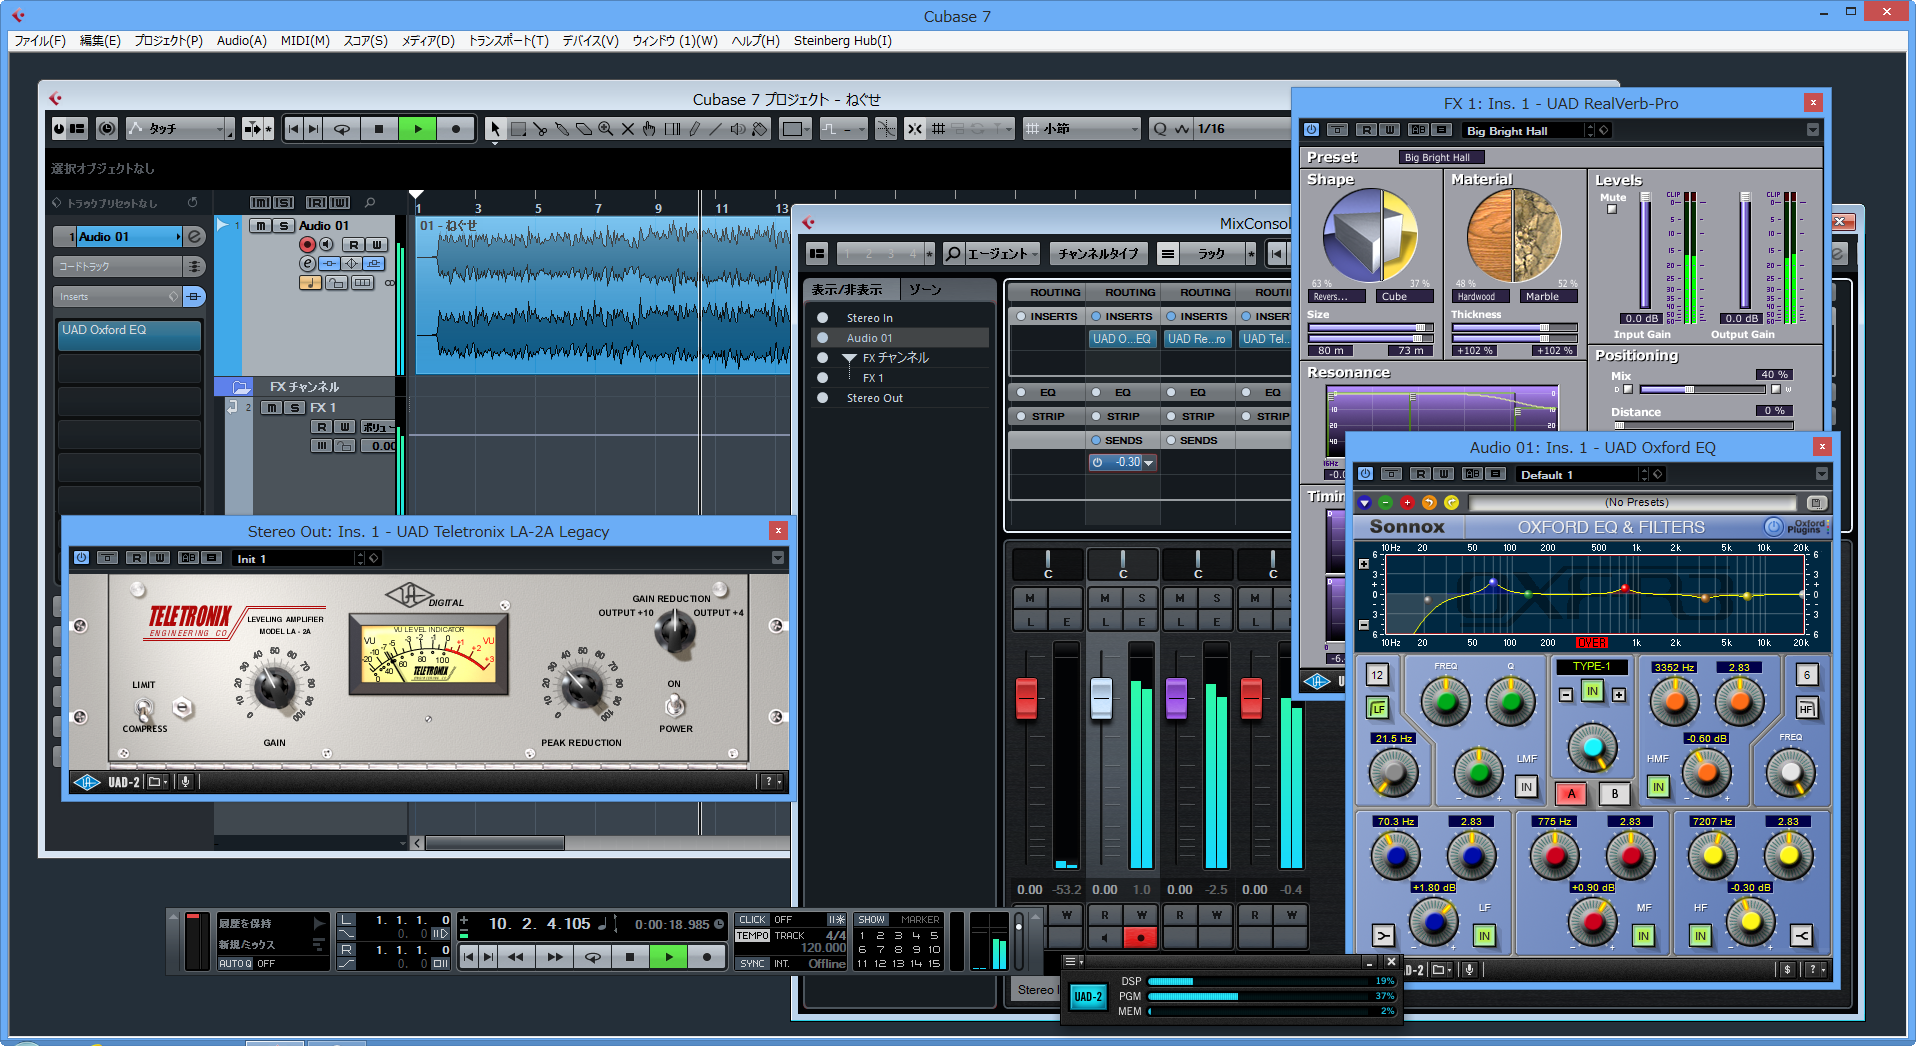Mute the FX 1 track

pos(271,407)
